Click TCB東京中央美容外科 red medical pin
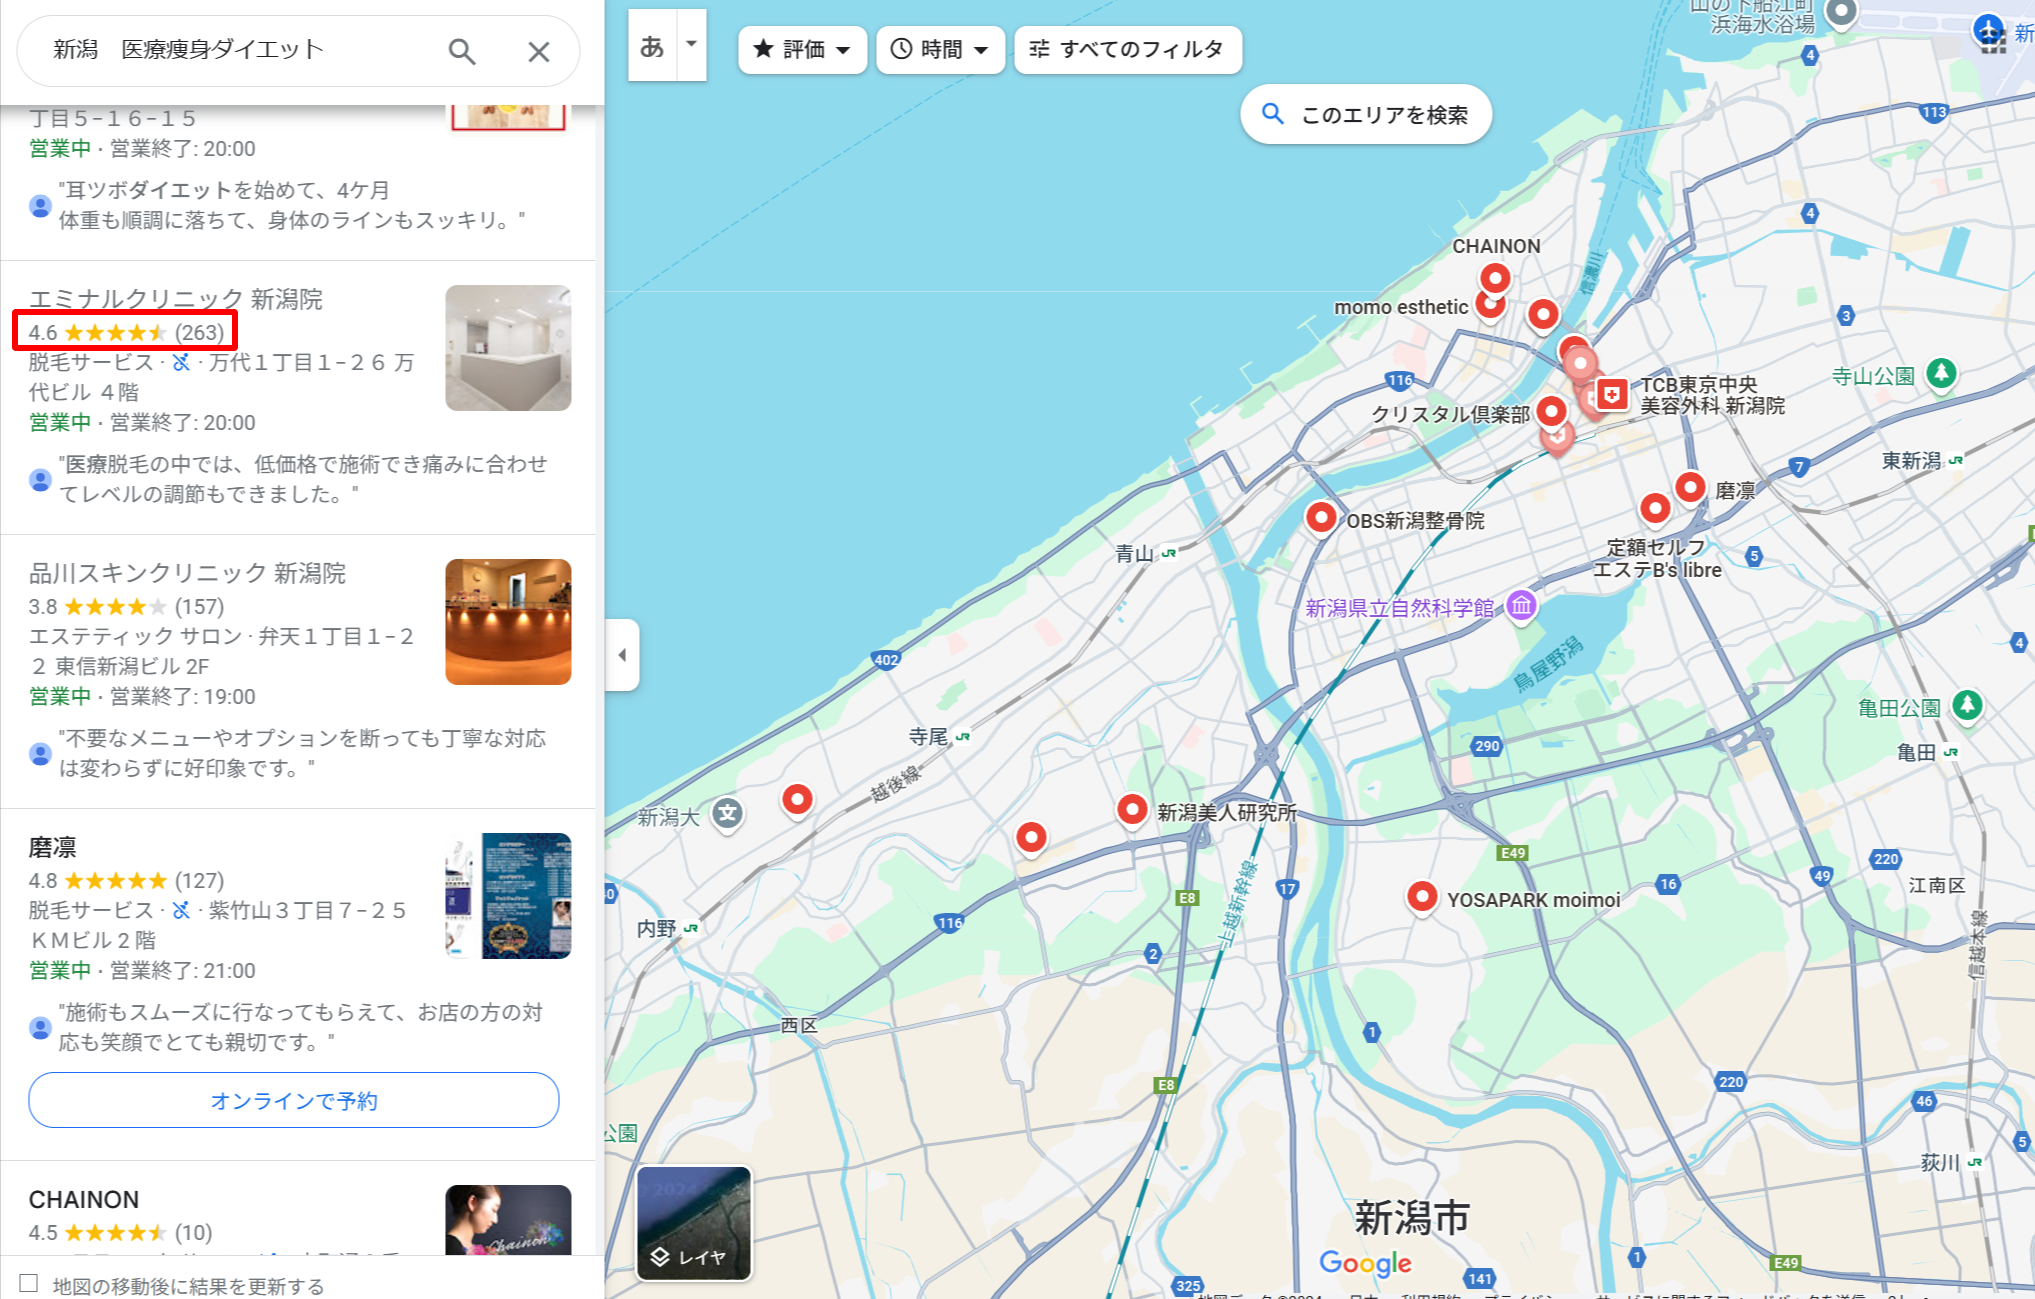This screenshot has height=1299, width=2035. tap(1611, 394)
